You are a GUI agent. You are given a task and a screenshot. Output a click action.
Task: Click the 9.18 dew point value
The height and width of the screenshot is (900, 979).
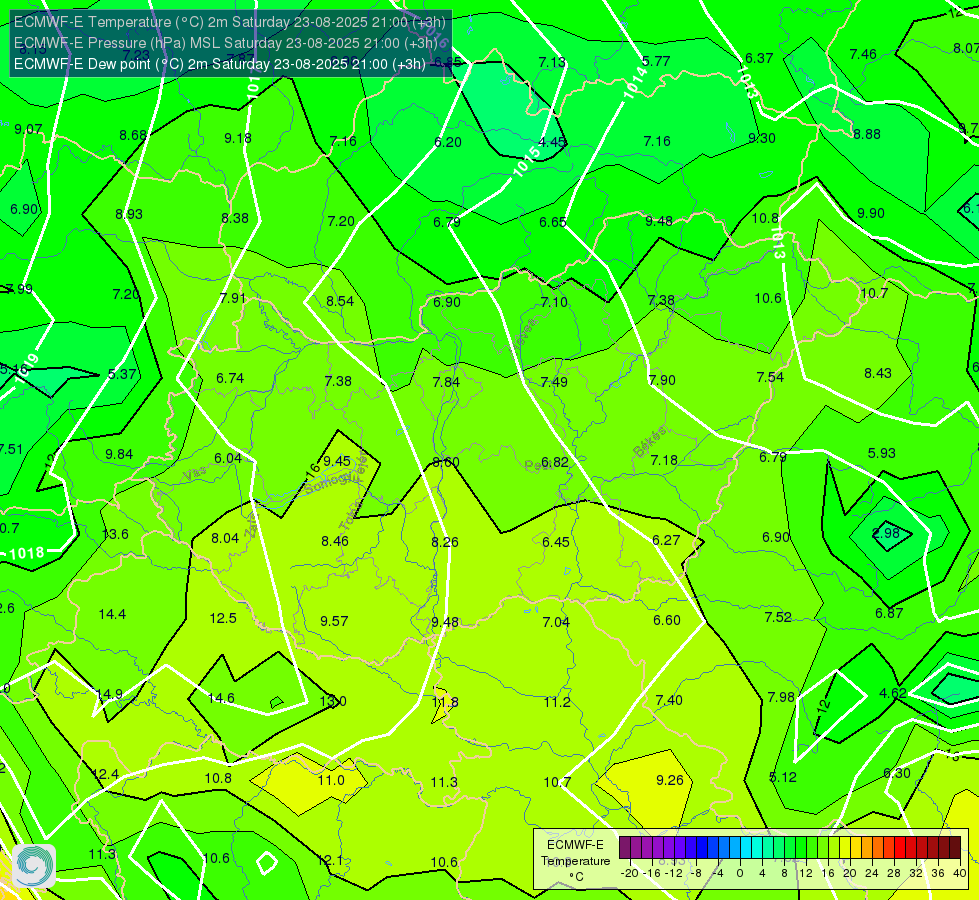tap(238, 138)
